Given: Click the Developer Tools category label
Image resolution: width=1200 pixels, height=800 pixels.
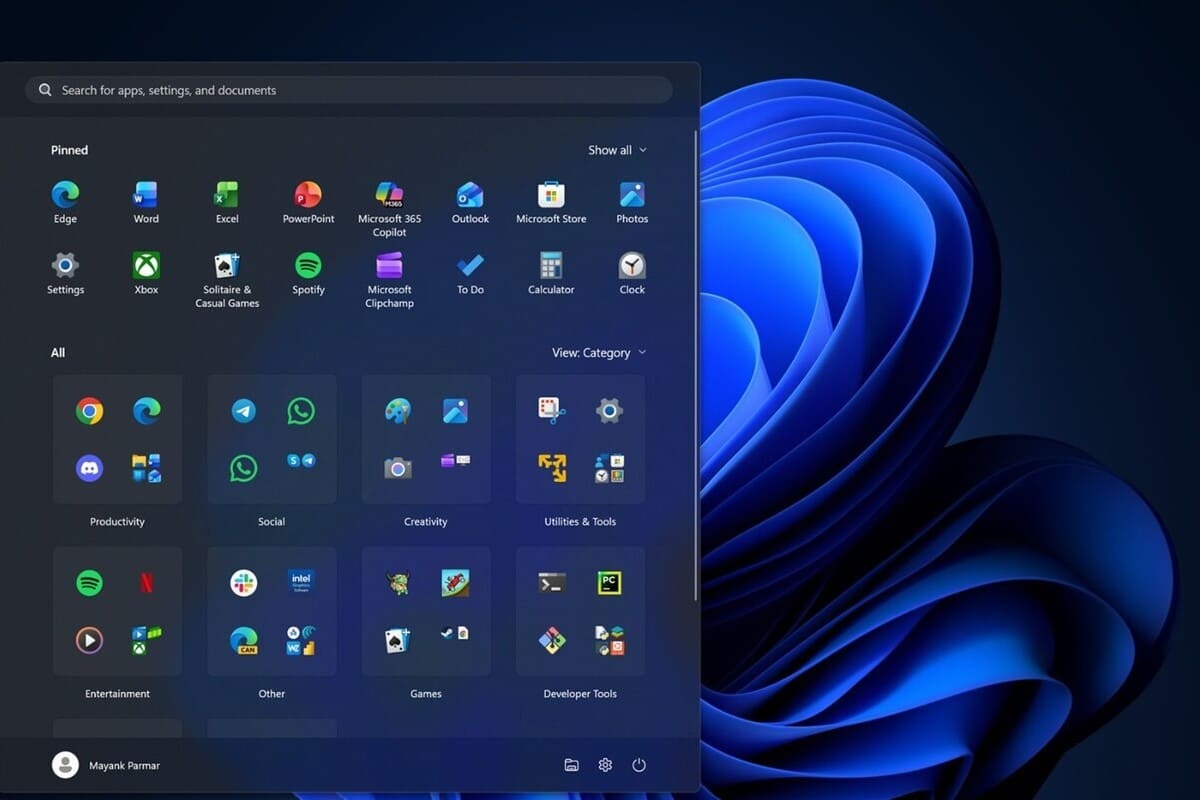Looking at the screenshot, I should pos(580,694).
